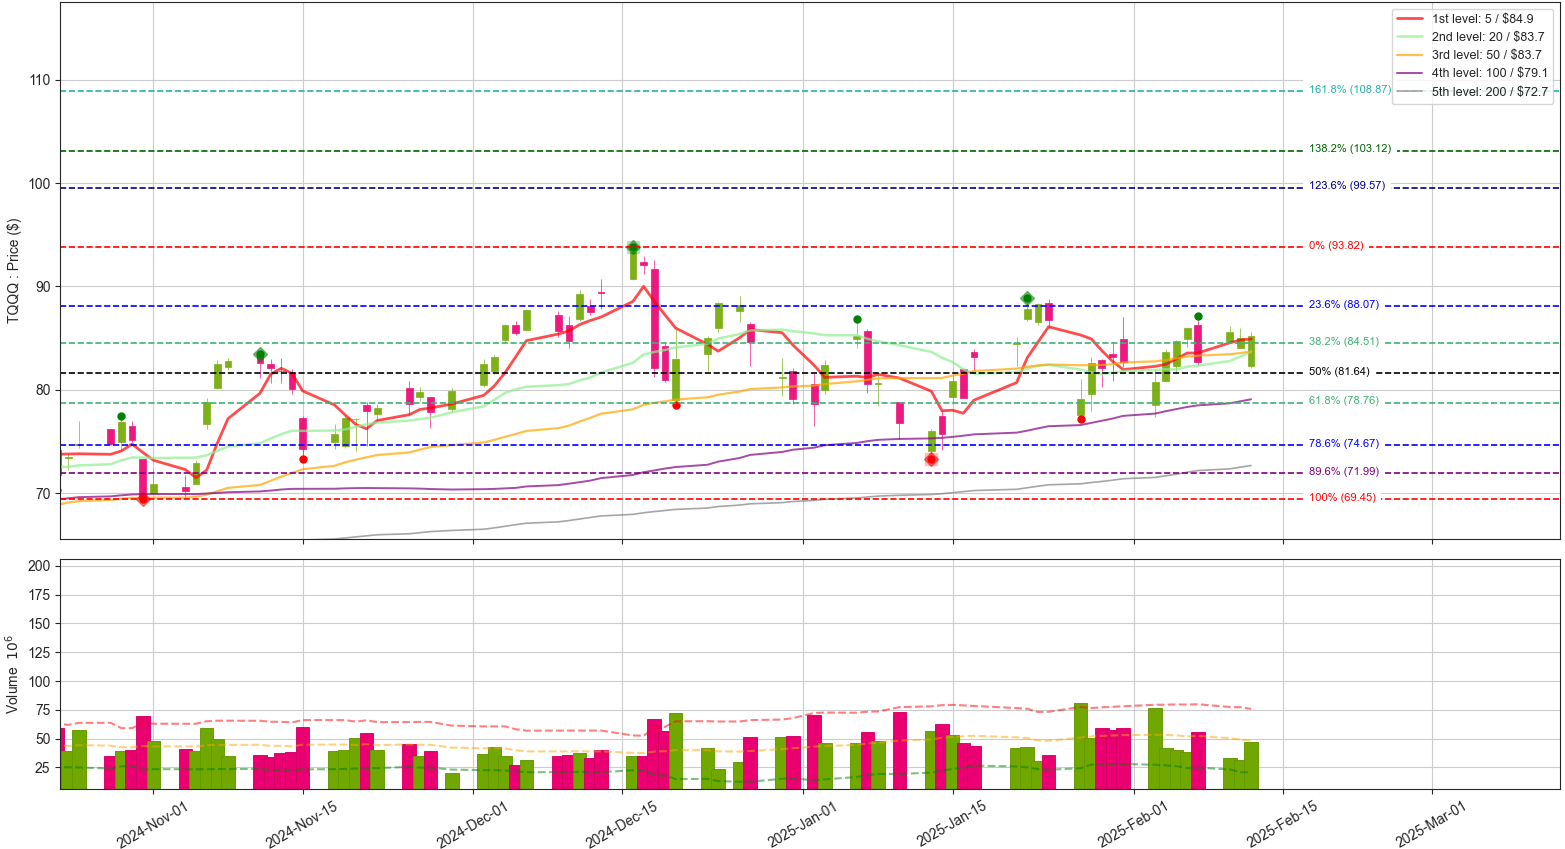Click the 125 tick on the volume axis
Image resolution: width=1565 pixels, height=849 pixels.
click(x=39, y=653)
